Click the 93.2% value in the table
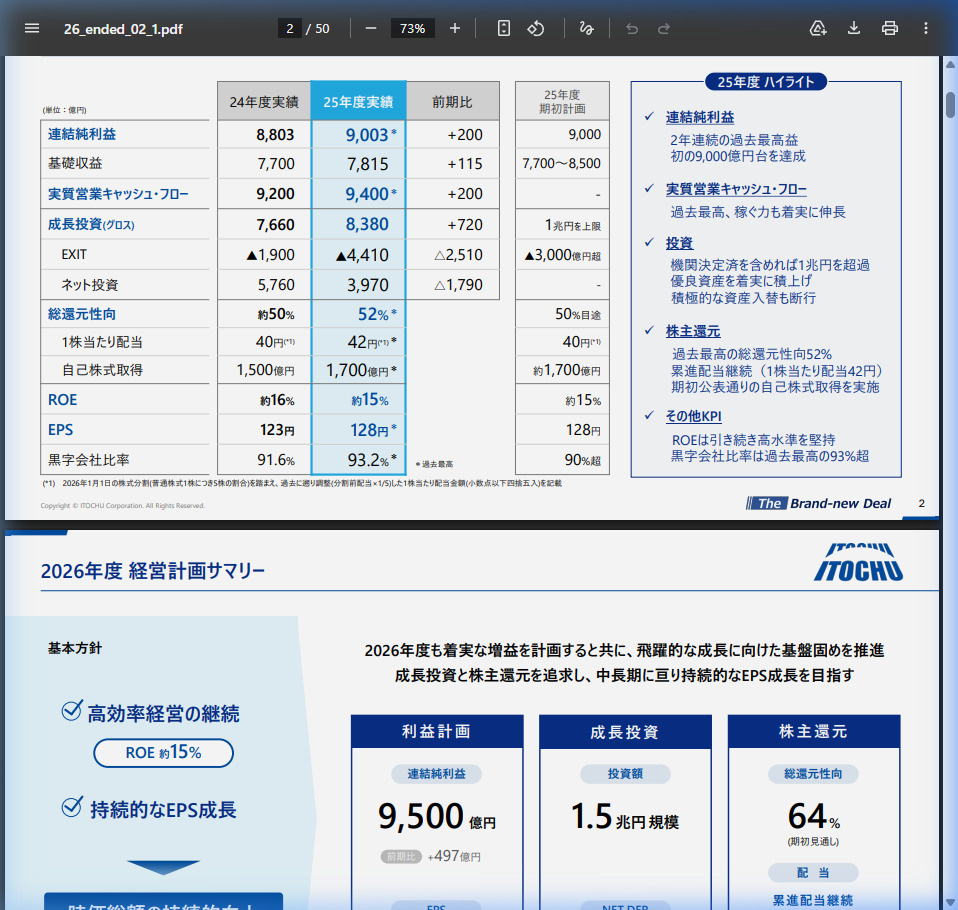 coord(368,460)
